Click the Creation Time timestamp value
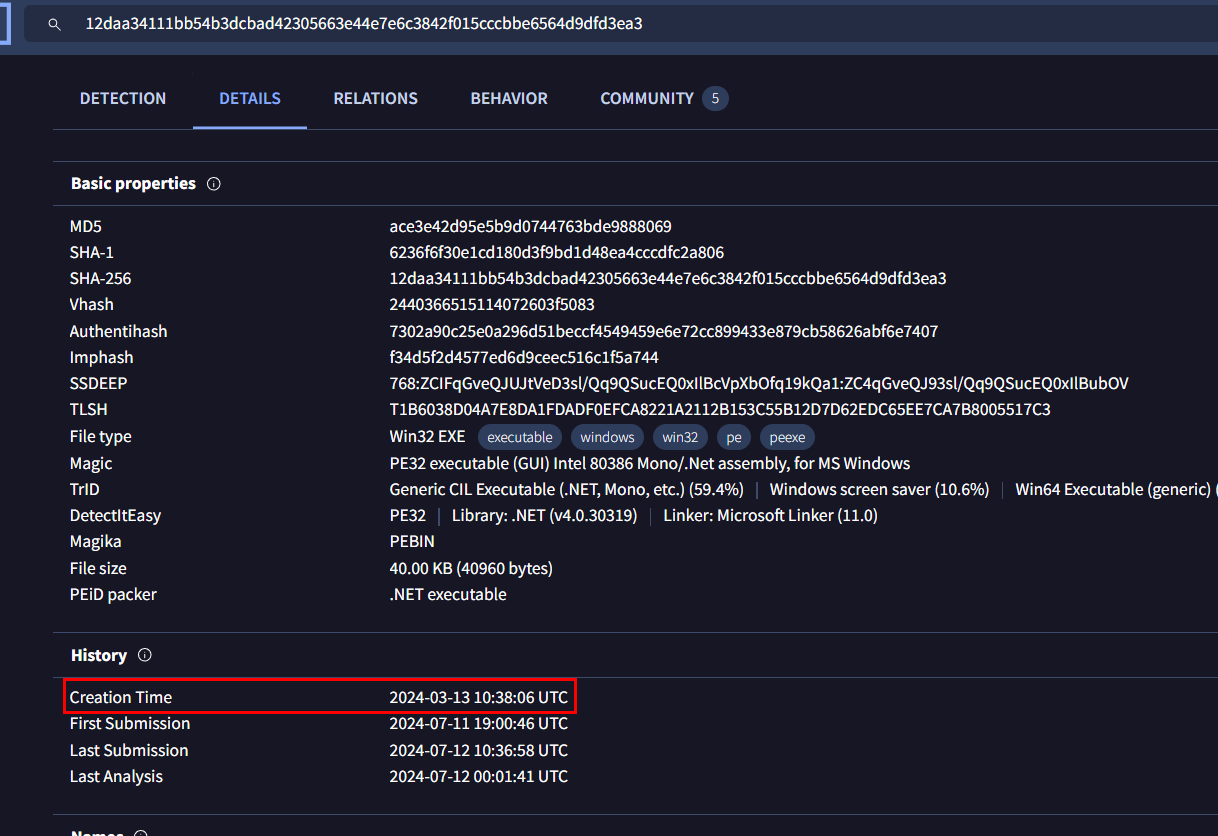Image resolution: width=1218 pixels, height=836 pixels. coord(478,698)
